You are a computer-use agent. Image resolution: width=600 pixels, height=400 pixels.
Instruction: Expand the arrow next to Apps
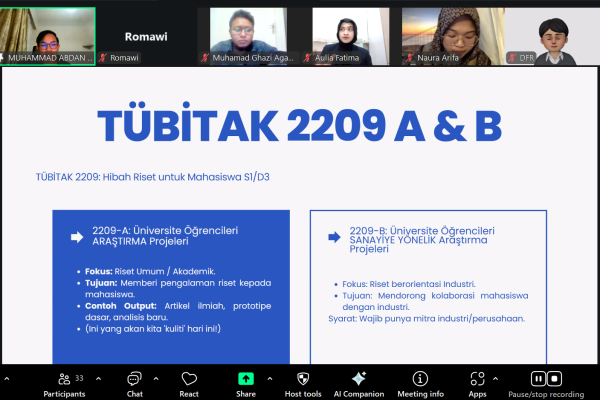click(x=497, y=378)
